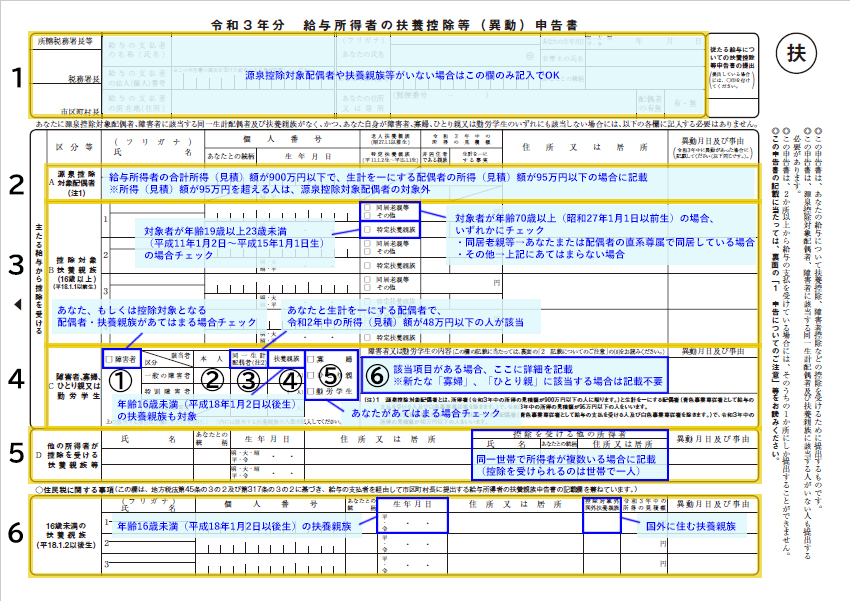Click note 対象者が年齢70歳以上（昭和27年1月1日以前生）
Screen dimensions: 850x601
pyautogui.click(x=585, y=218)
